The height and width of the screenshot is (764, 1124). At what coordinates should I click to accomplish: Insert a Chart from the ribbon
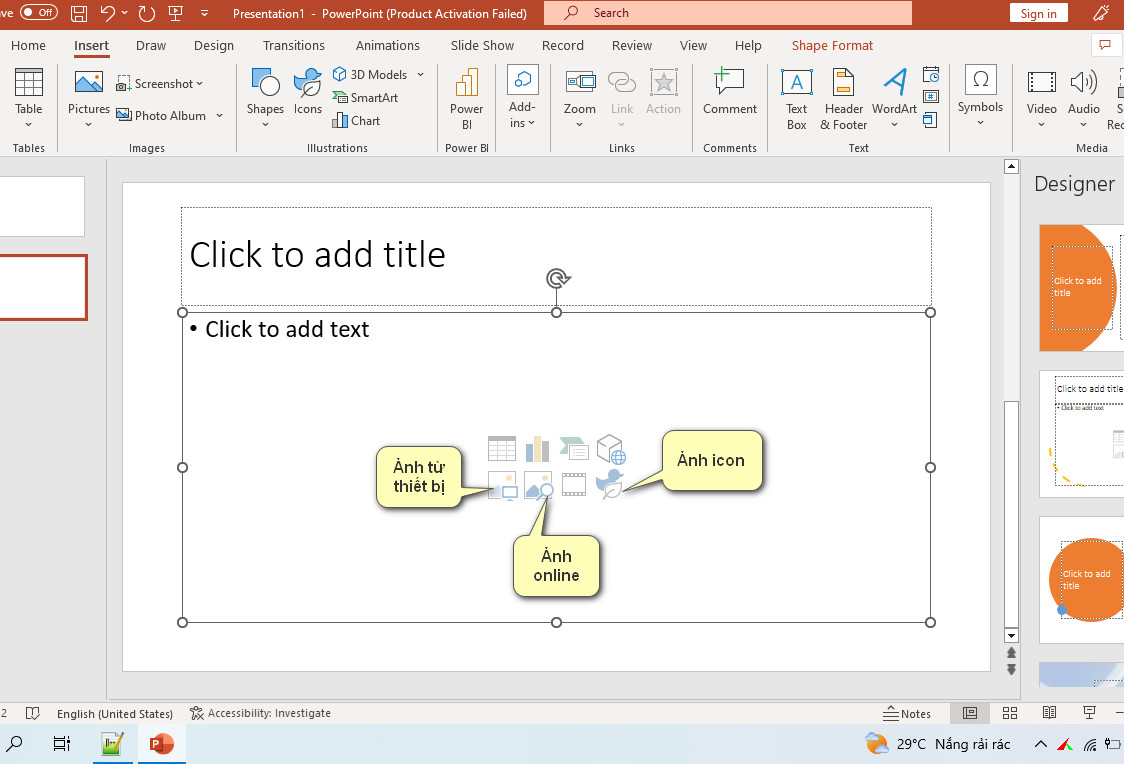356,120
